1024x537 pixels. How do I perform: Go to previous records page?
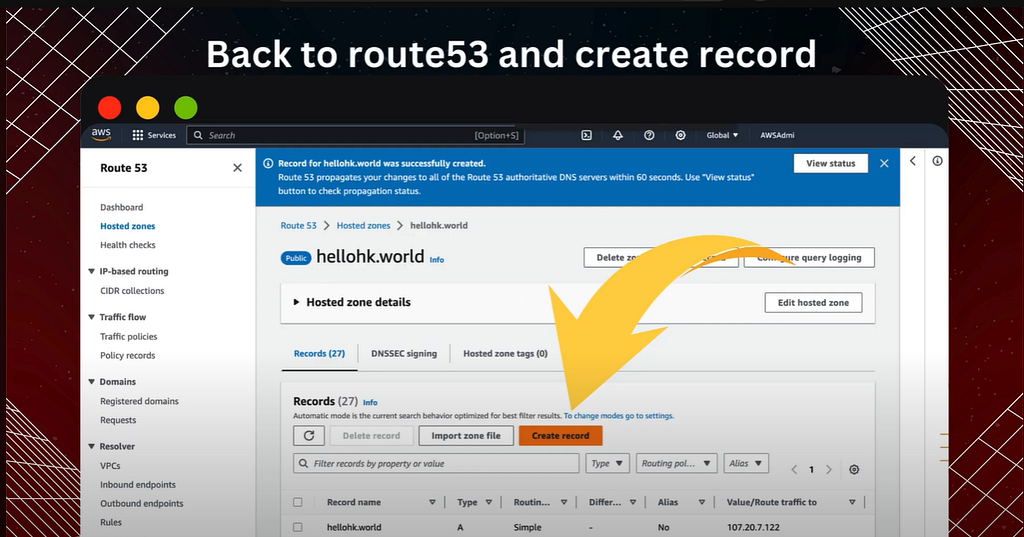[794, 470]
